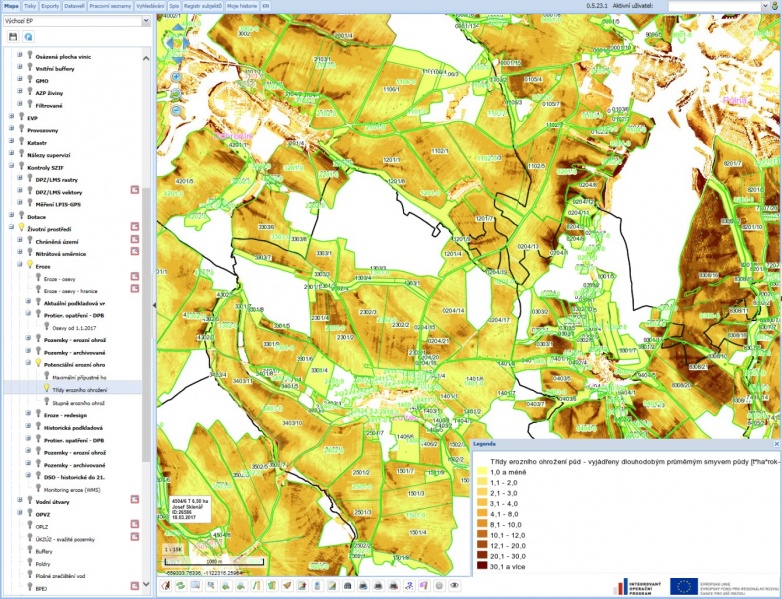Click legend icon beside DPZ/LMS vektory

(x=134, y=190)
